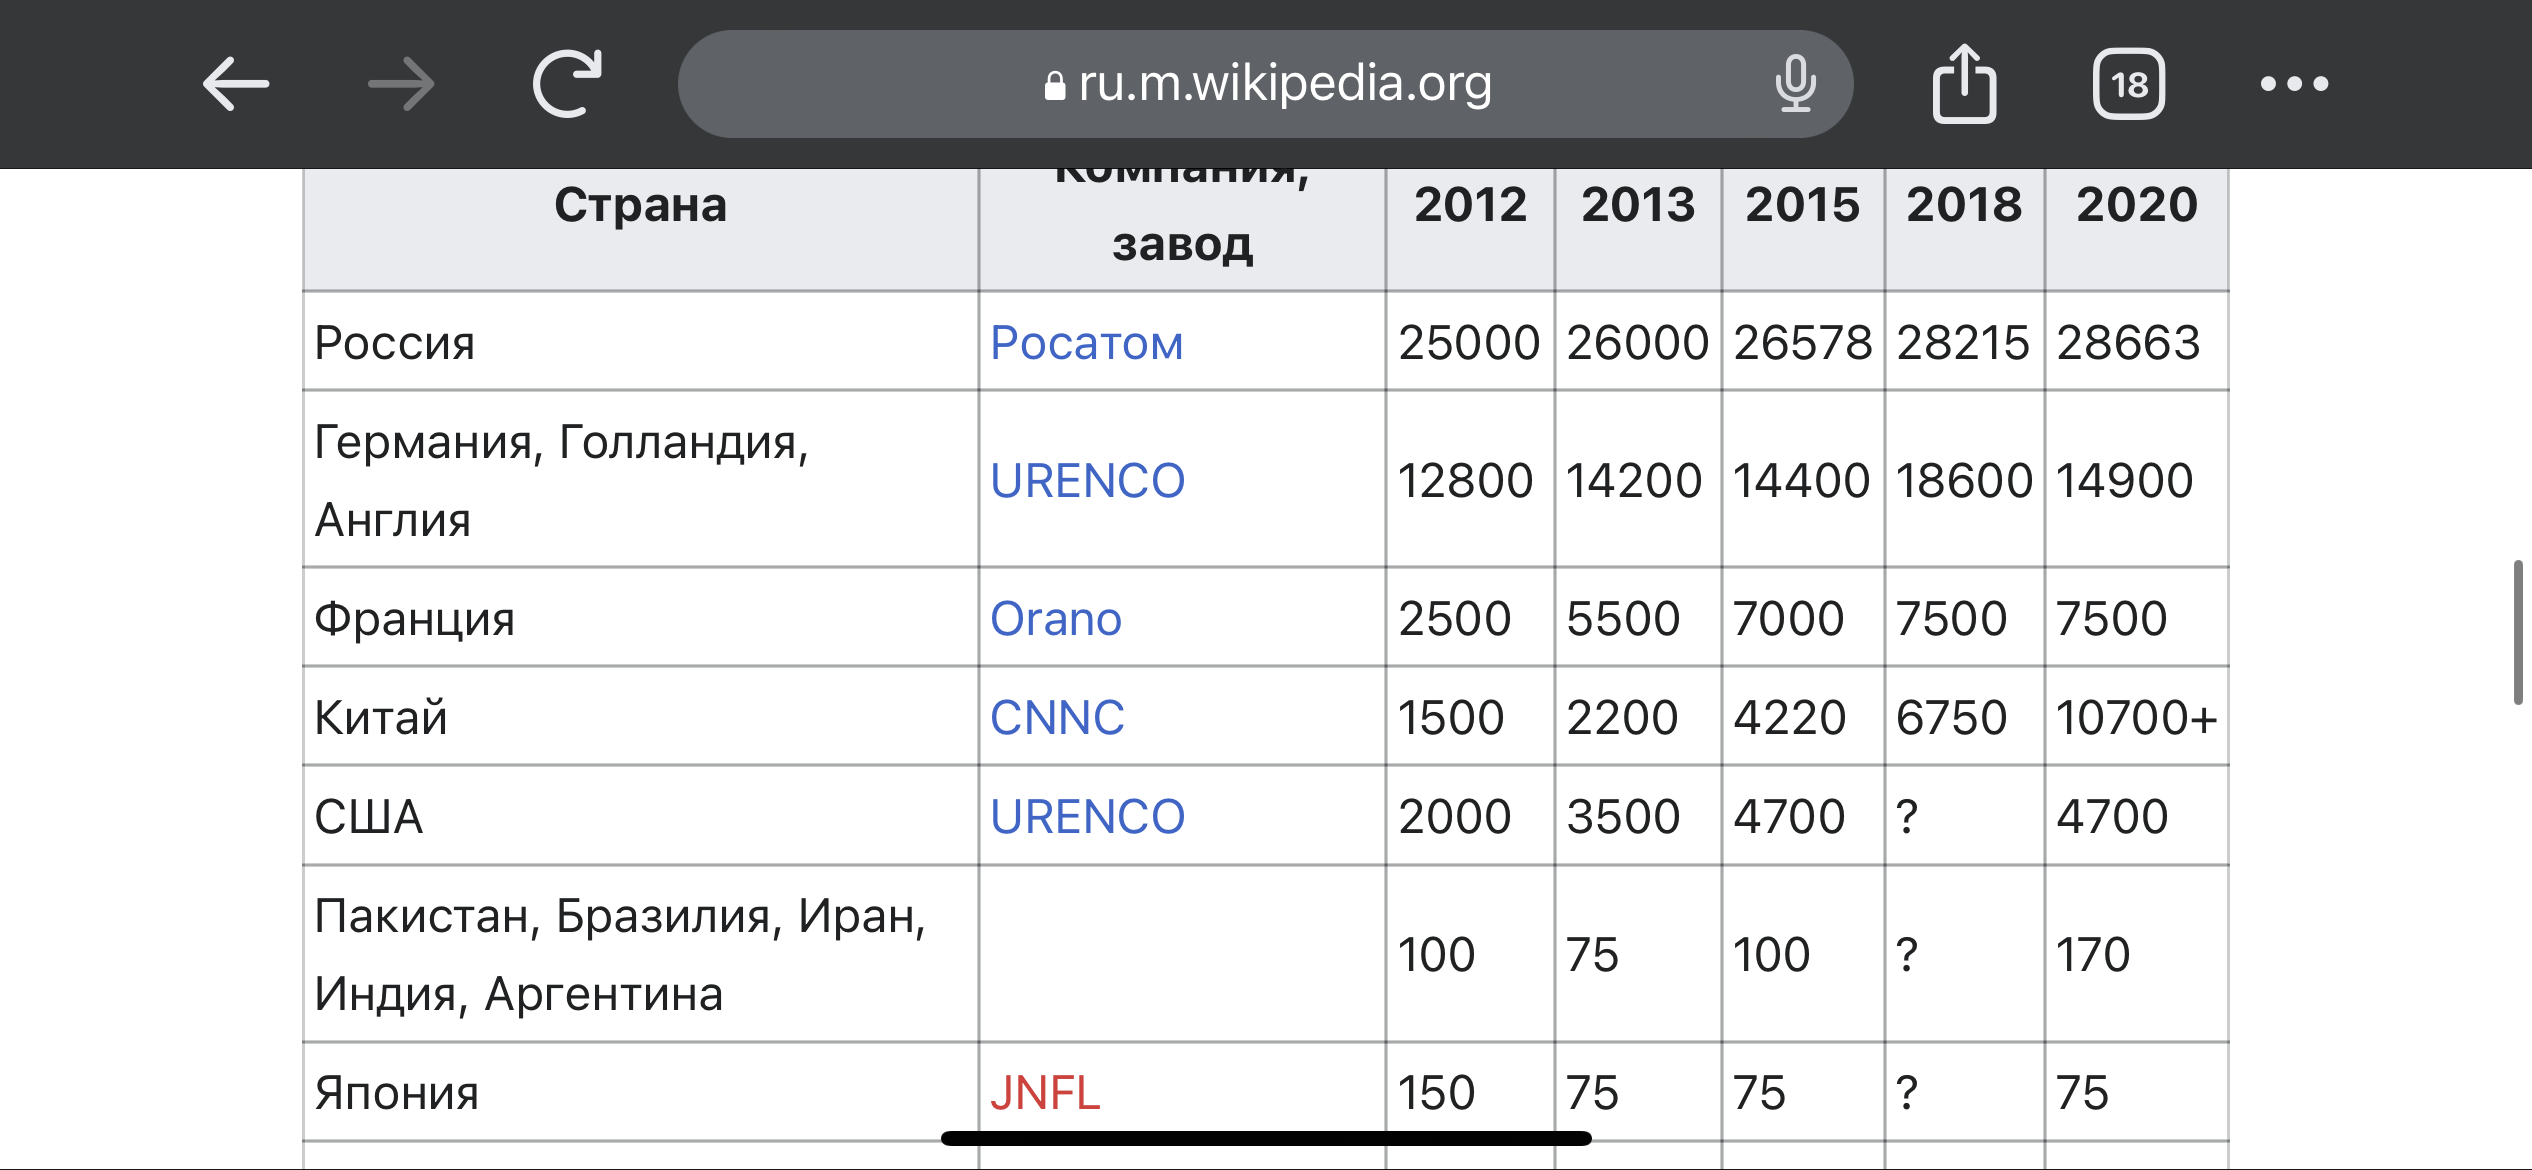The width and height of the screenshot is (2532, 1170).
Task: Open the URENCO link in Германия row
Action: pyautogui.click(x=1087, y=481)
